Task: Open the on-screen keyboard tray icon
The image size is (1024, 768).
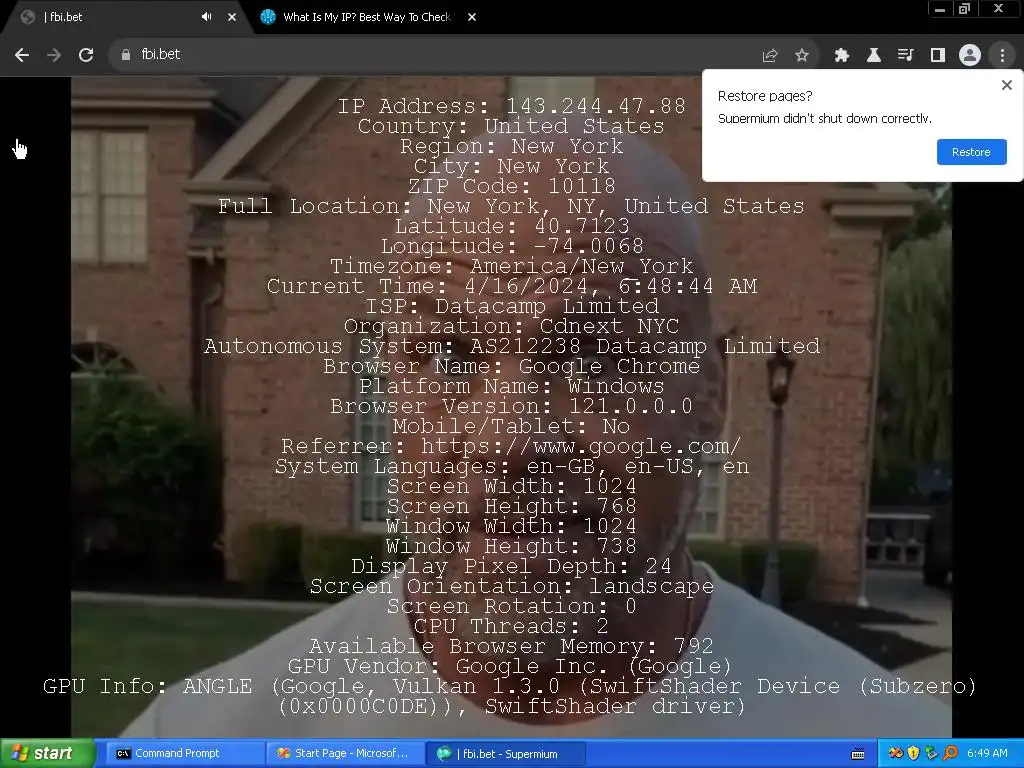Action: click(858, 754)
